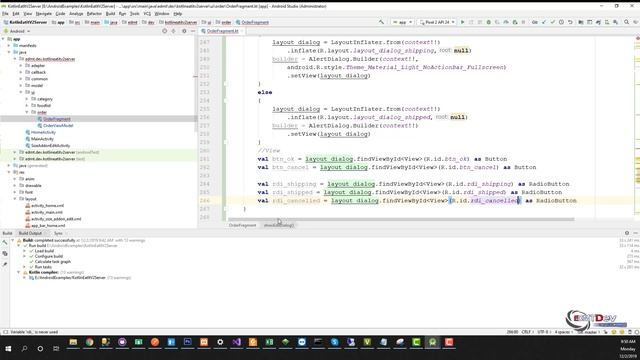Click showEditDialog breadcrumb below editor
The image size is (640, 360).
coord(279,225)
